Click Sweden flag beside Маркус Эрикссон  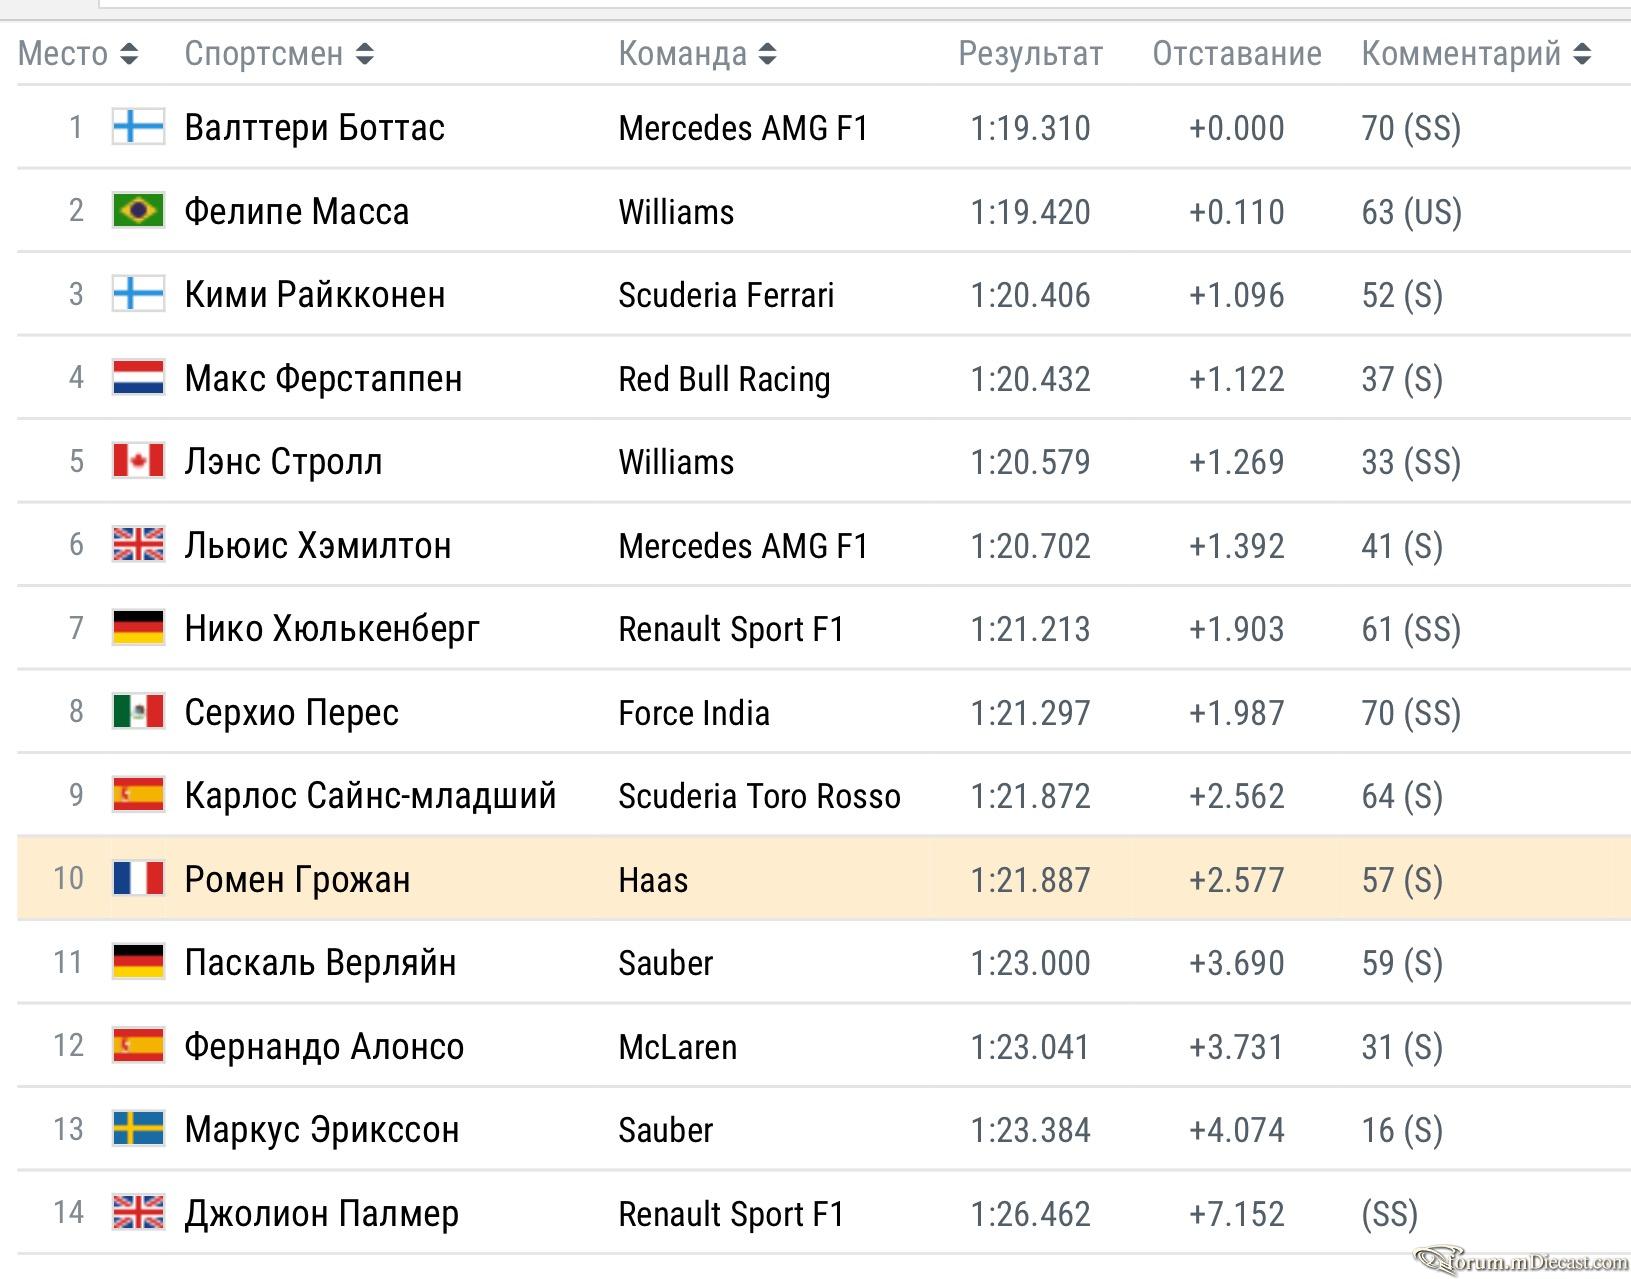(x=138, y=1129)
